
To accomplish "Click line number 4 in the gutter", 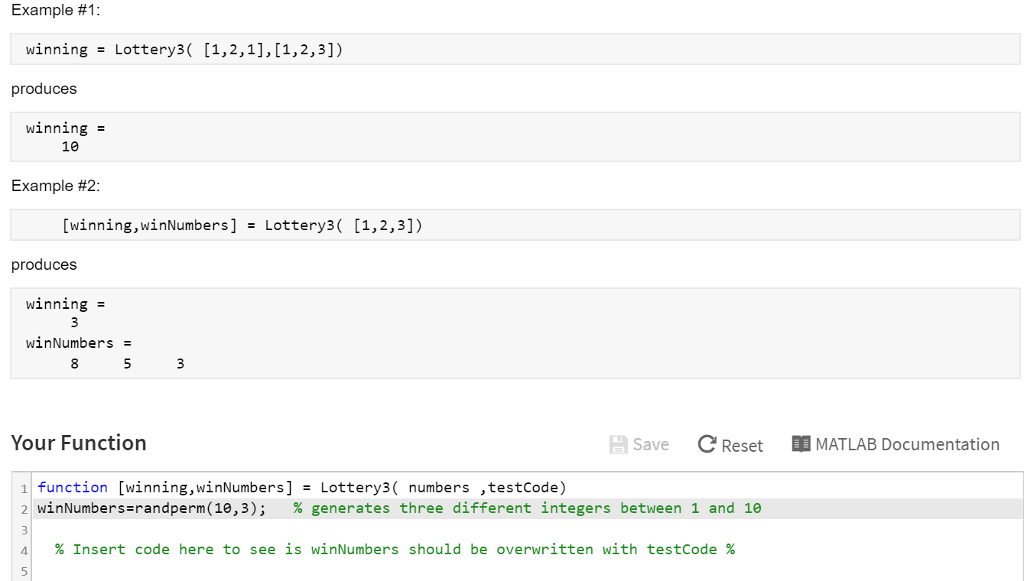I will pyautogui.click(x=23, y=550).
